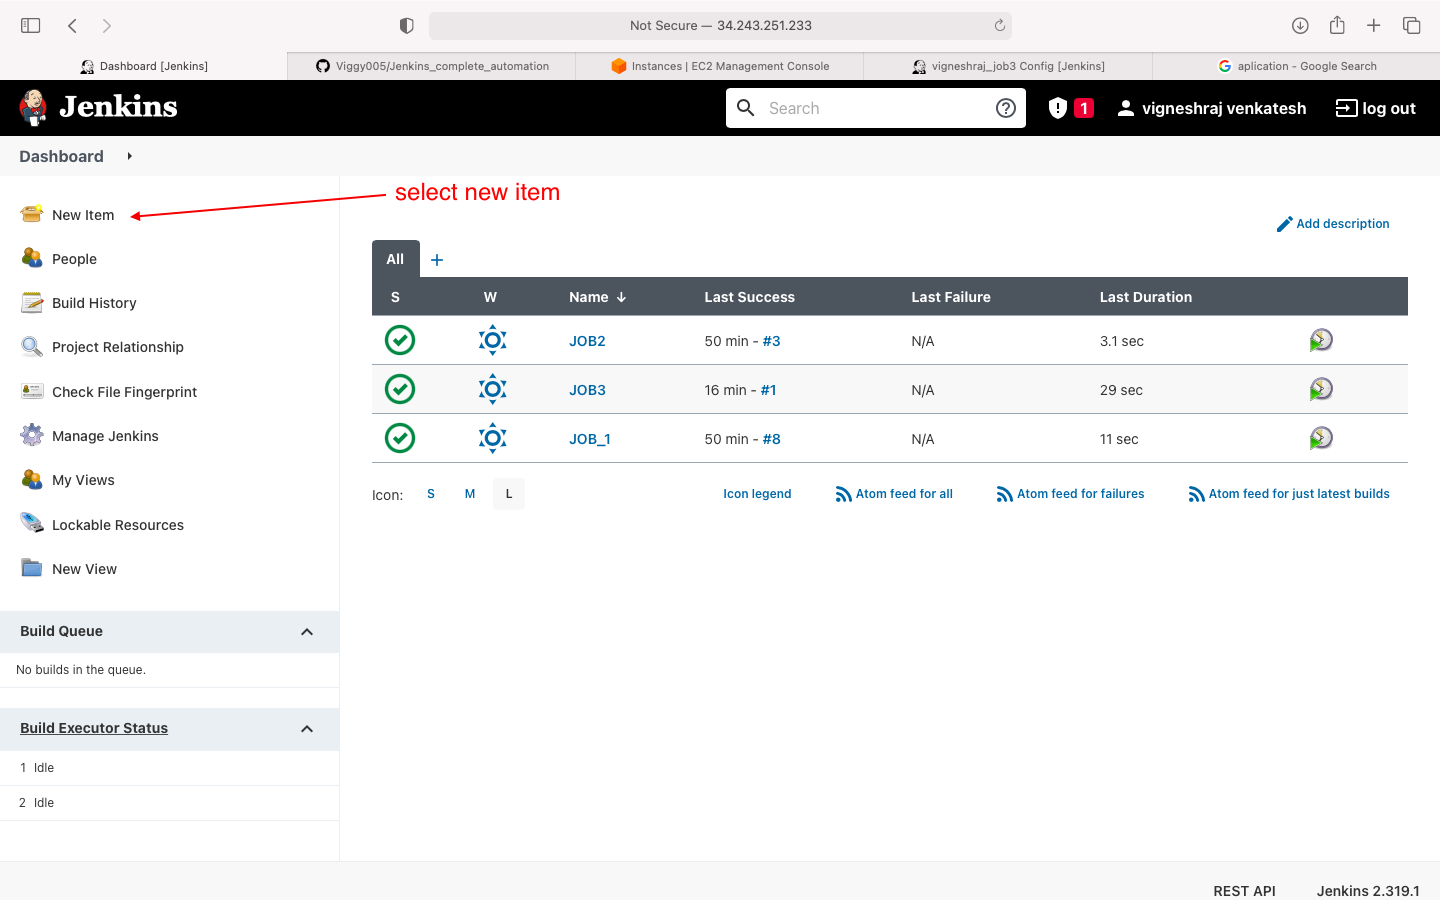Screen dimensions: 1440x900
Task: Open the Manage Jenkins gear icon
Action: pos(32,435)
